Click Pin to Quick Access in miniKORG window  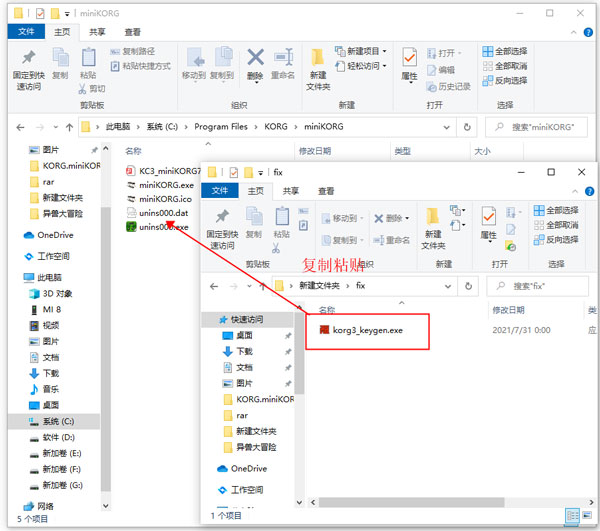point(29,69)
